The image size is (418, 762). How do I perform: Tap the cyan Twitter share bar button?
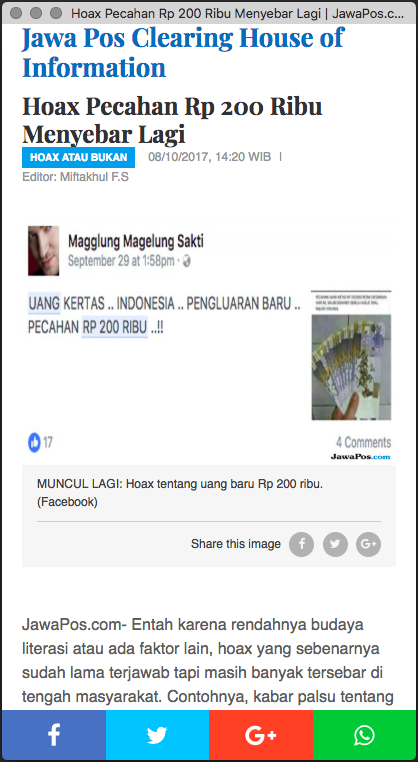(157, 735)
